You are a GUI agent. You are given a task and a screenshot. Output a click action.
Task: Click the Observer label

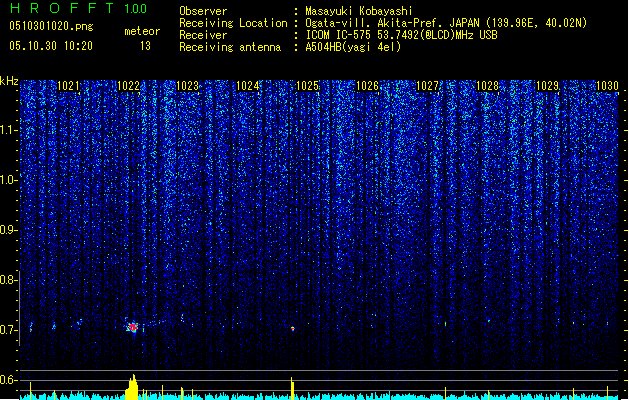coord(203,11)
